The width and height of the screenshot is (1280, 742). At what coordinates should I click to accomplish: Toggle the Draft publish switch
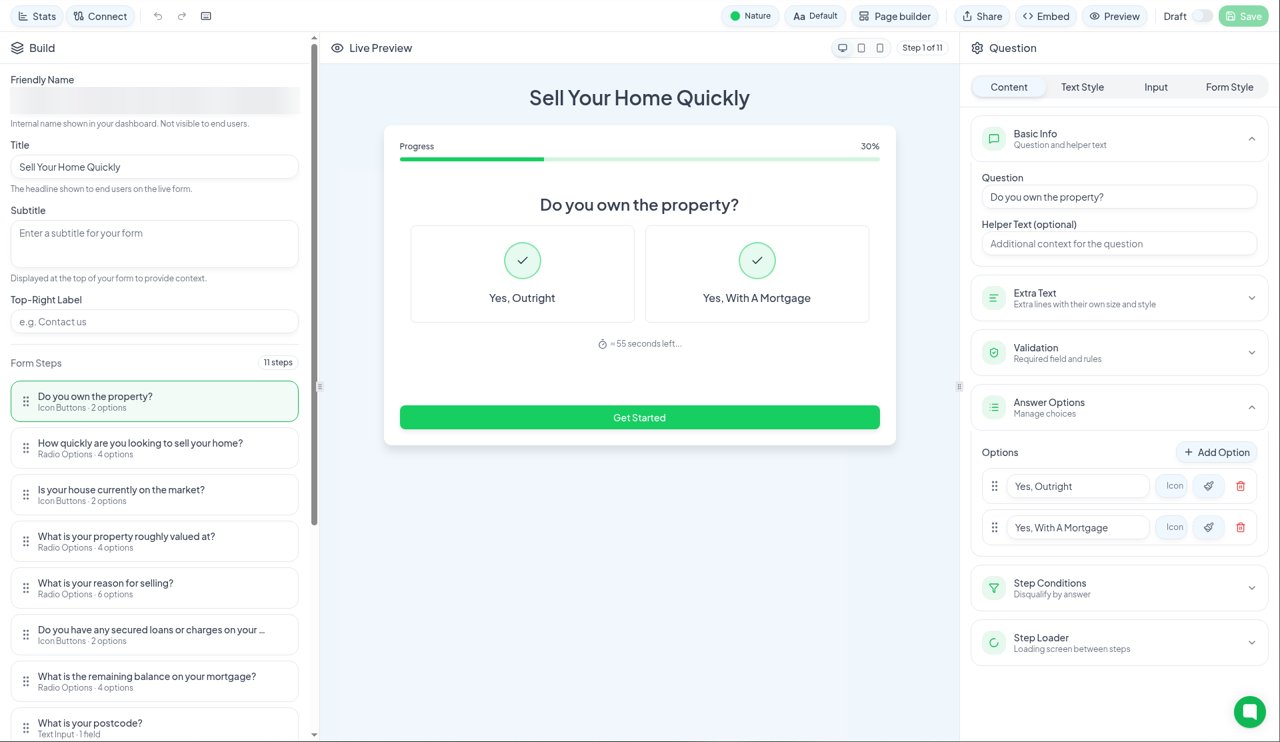coord(1202,16)
